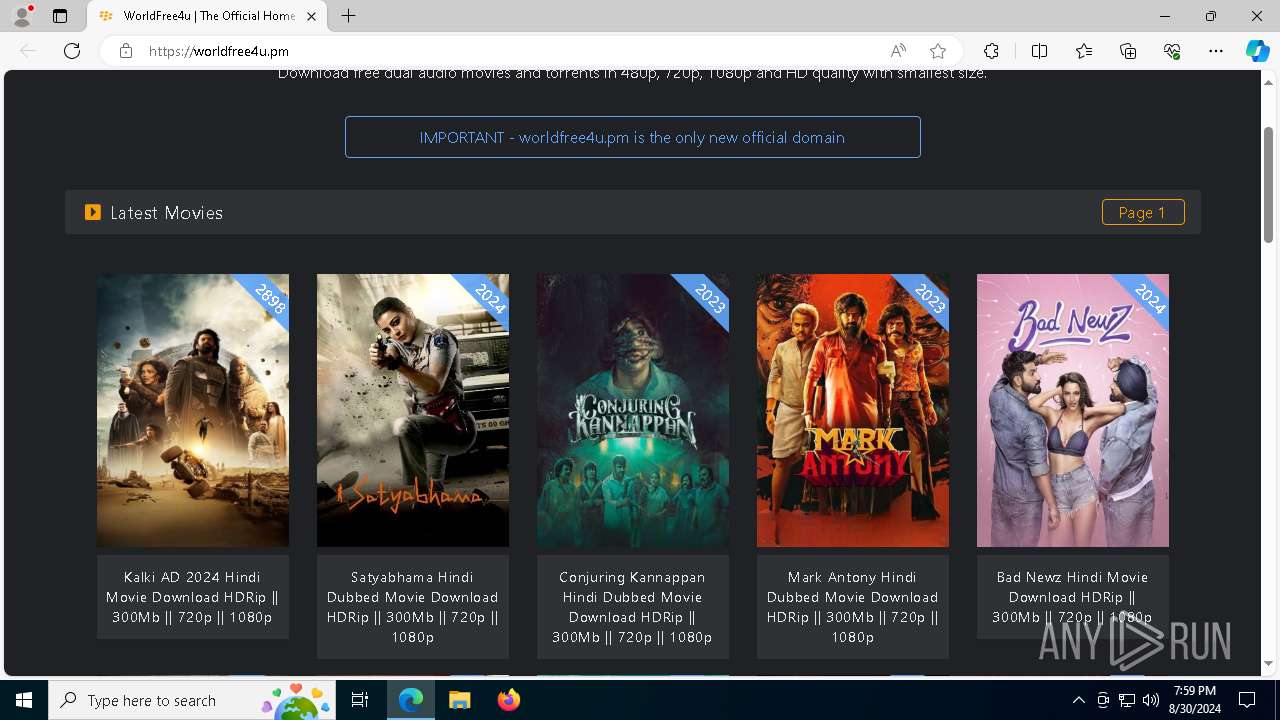The width and height of the screenshot is (1280, 720).
Task: Open Kalki AD movie poster
Action: click(193, 410)
